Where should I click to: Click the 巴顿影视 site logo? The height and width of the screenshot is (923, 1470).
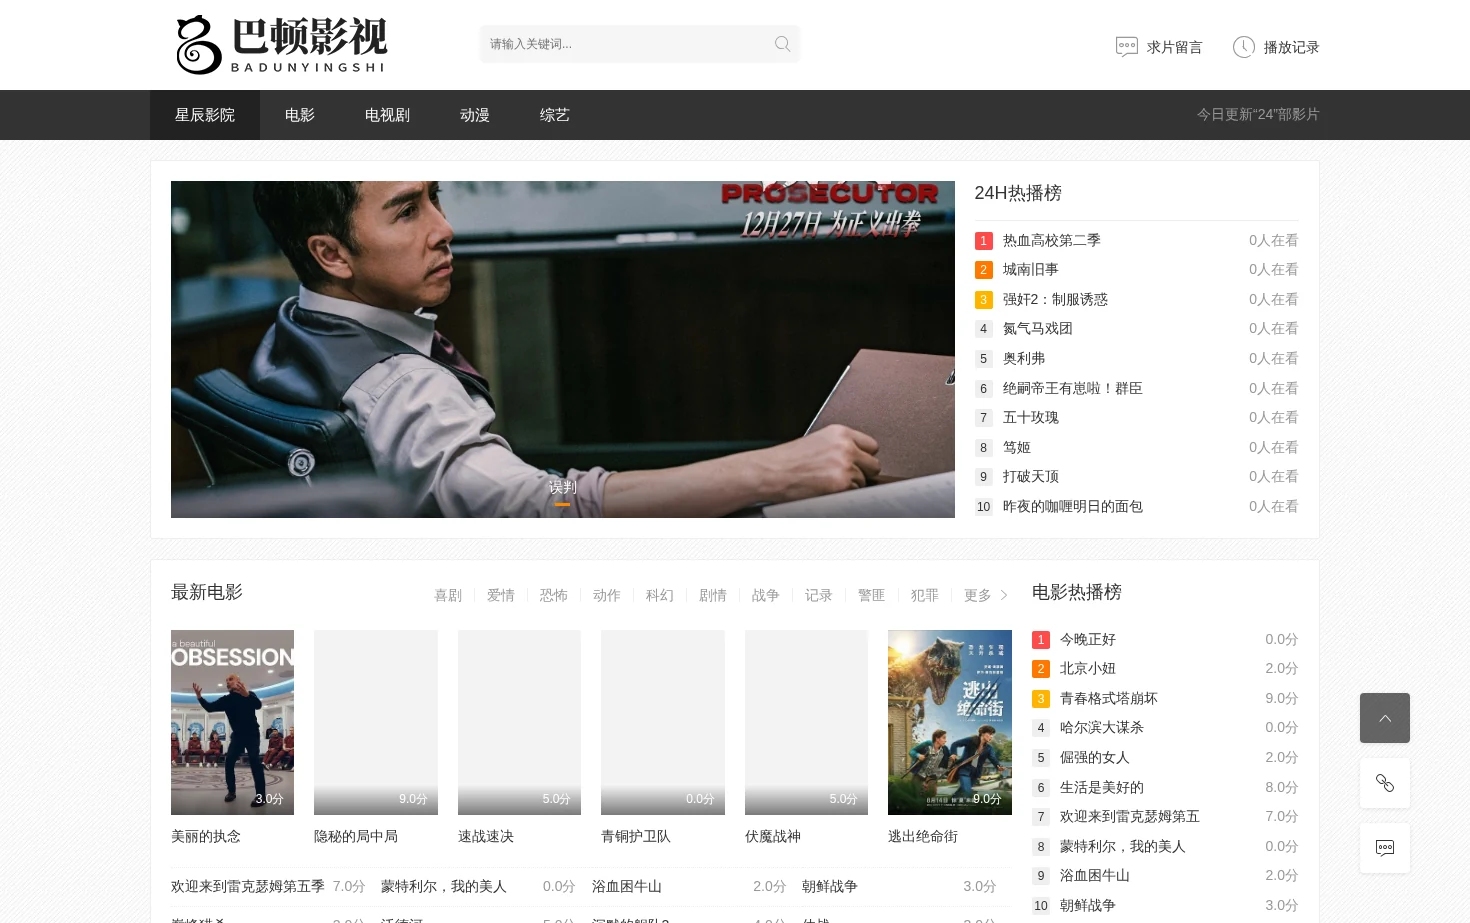pyautogui.click(x=281, y=44)
